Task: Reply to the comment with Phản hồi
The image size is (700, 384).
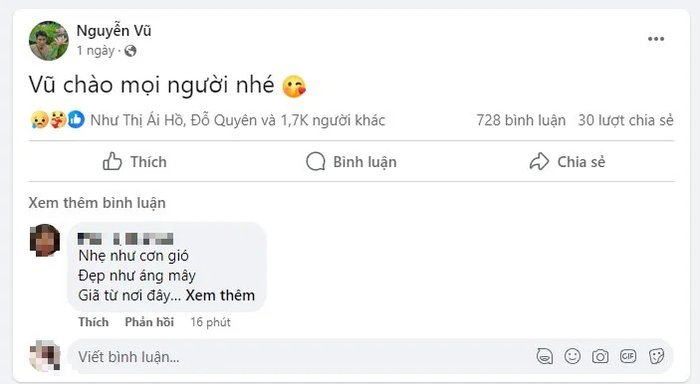Action: pyautogui.click(x=150, y=322)
